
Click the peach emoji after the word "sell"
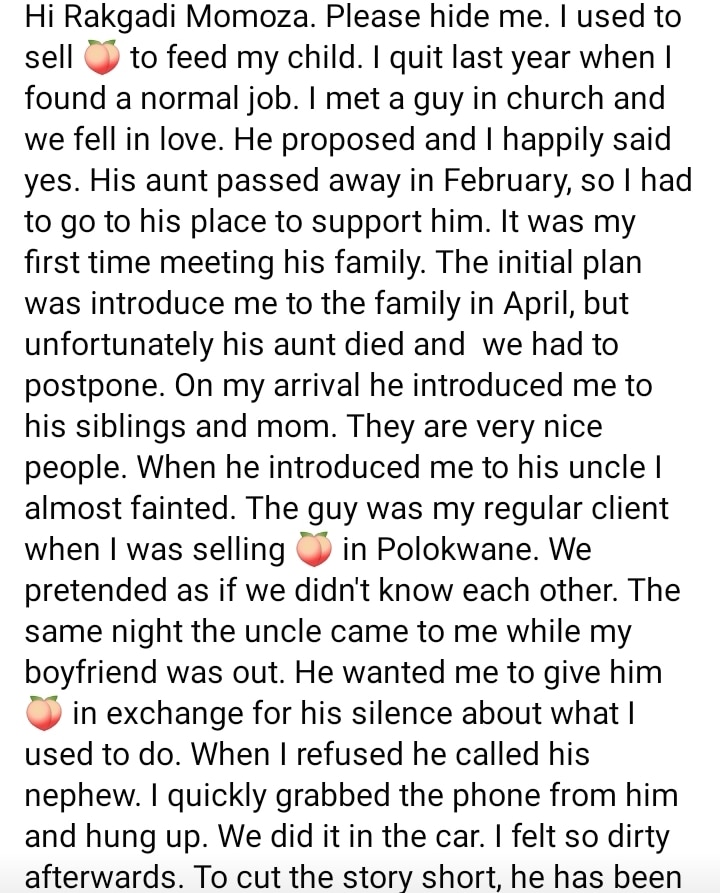[102, 58]
